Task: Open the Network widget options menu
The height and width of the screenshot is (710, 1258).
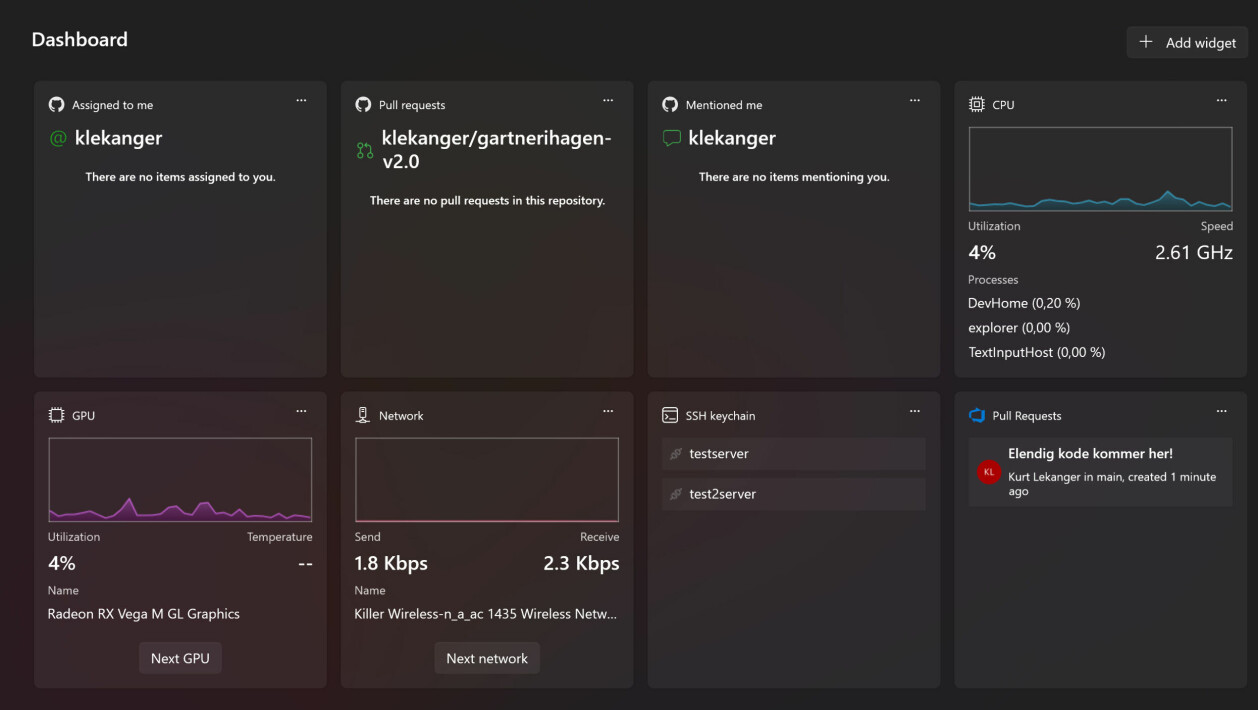Action: (x=608, y=412)
